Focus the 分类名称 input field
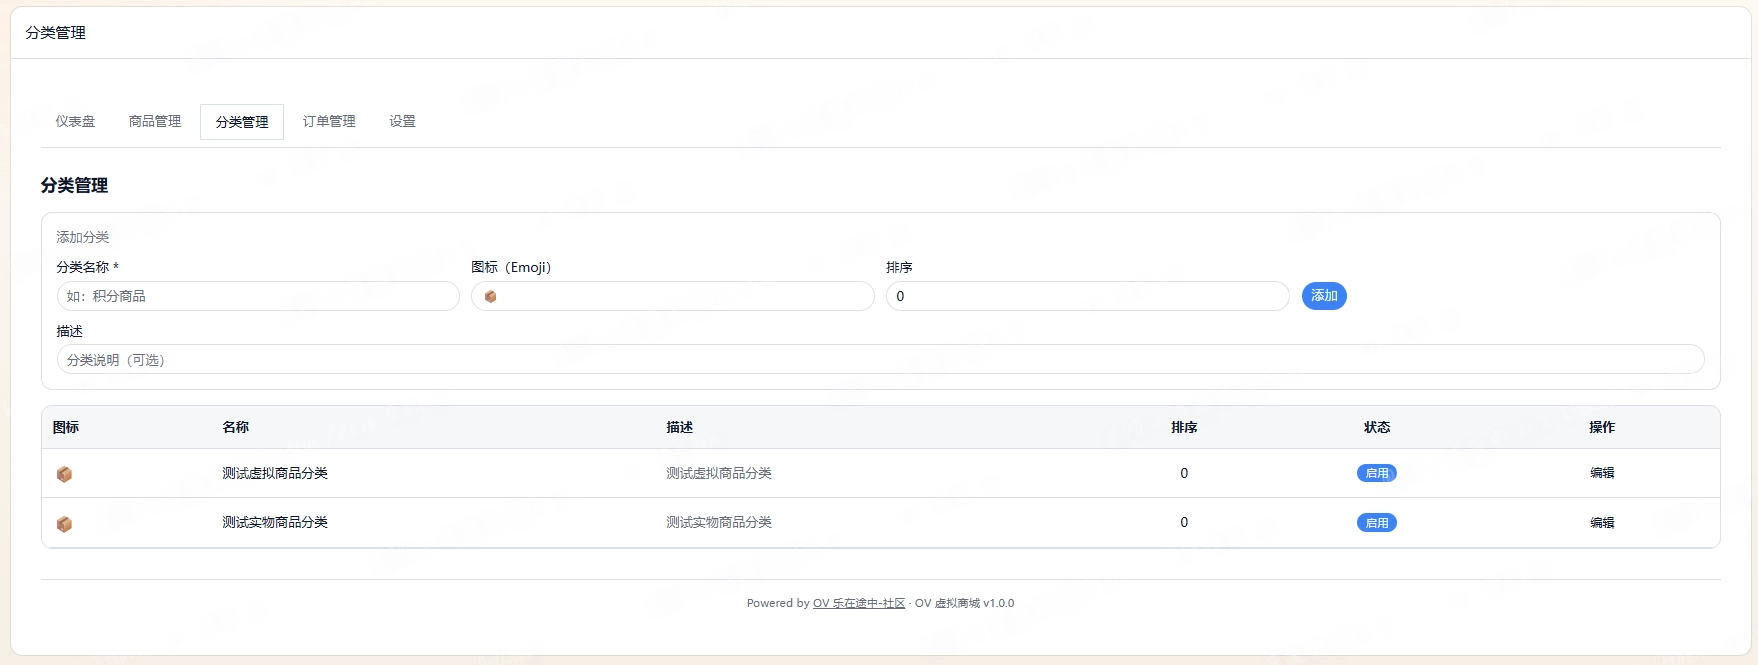Screen dimensions: 1758x665 point(258,296)
